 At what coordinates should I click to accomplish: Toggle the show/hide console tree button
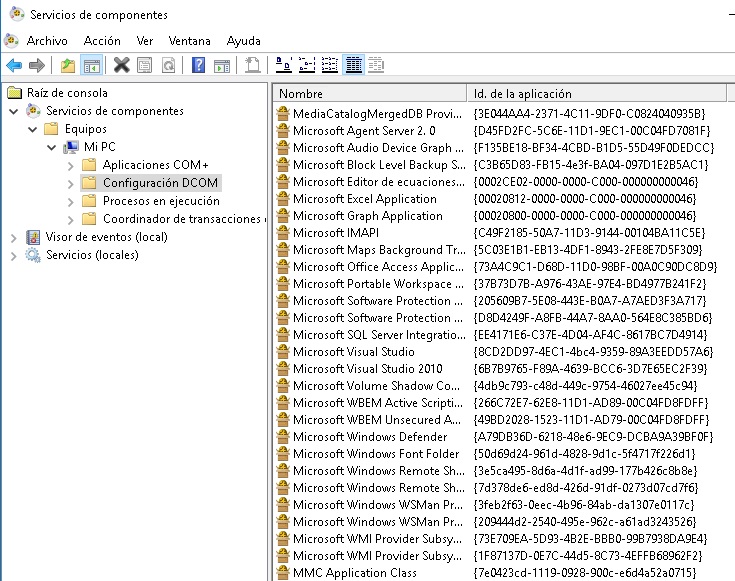(91, 65)
